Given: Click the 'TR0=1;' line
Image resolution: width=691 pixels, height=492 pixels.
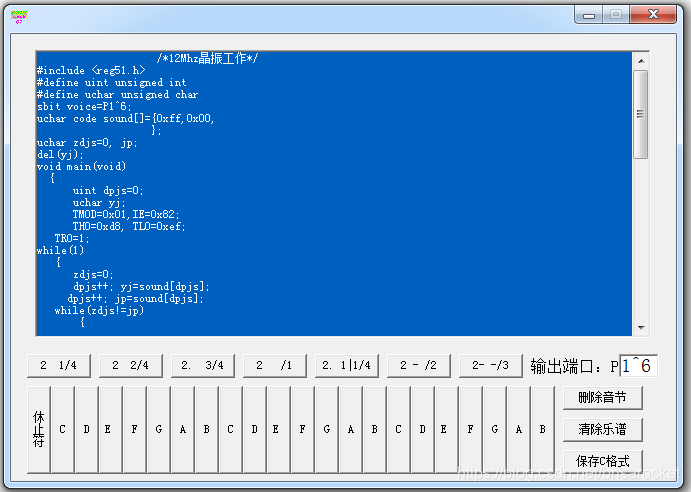Looking at the screenshot, I should tap(72, 239).
